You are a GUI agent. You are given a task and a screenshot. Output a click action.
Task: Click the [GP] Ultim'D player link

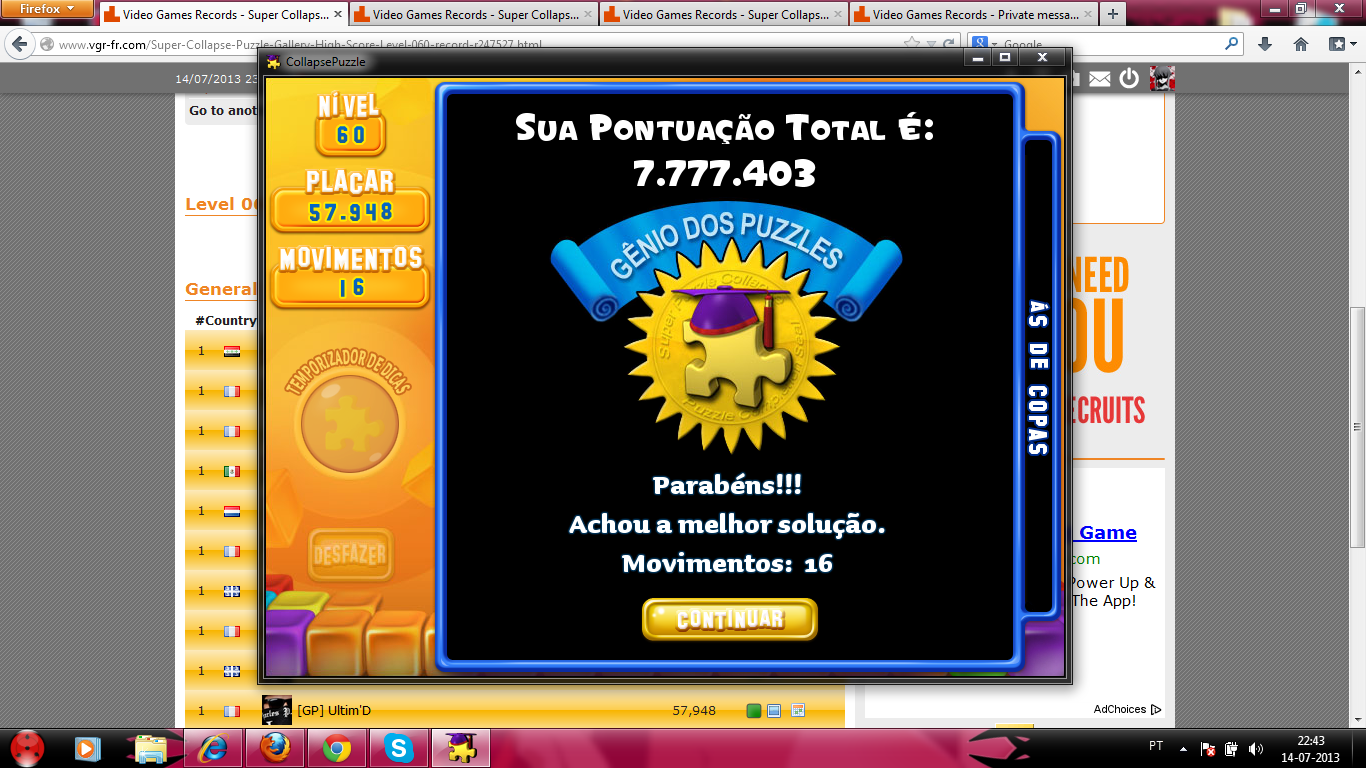(x=334, y=711)
